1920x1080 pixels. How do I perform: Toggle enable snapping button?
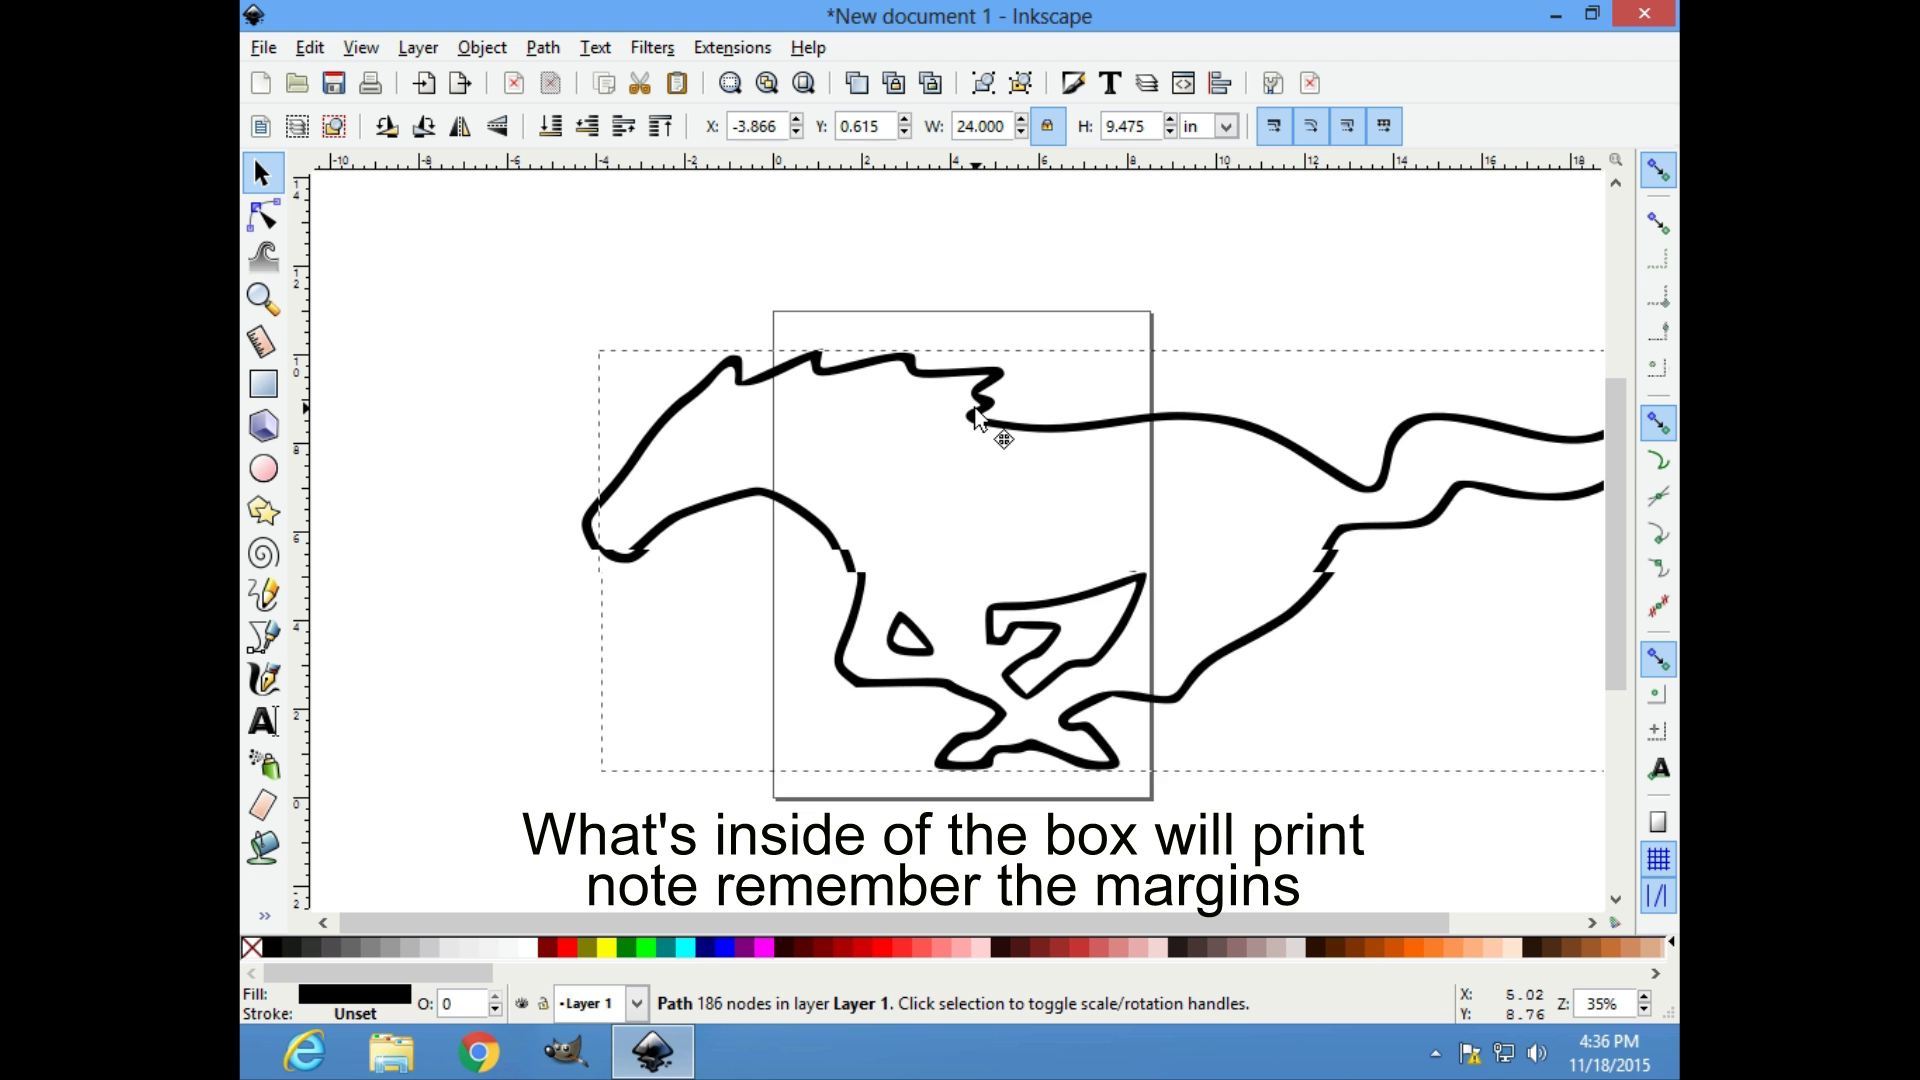1658,171
